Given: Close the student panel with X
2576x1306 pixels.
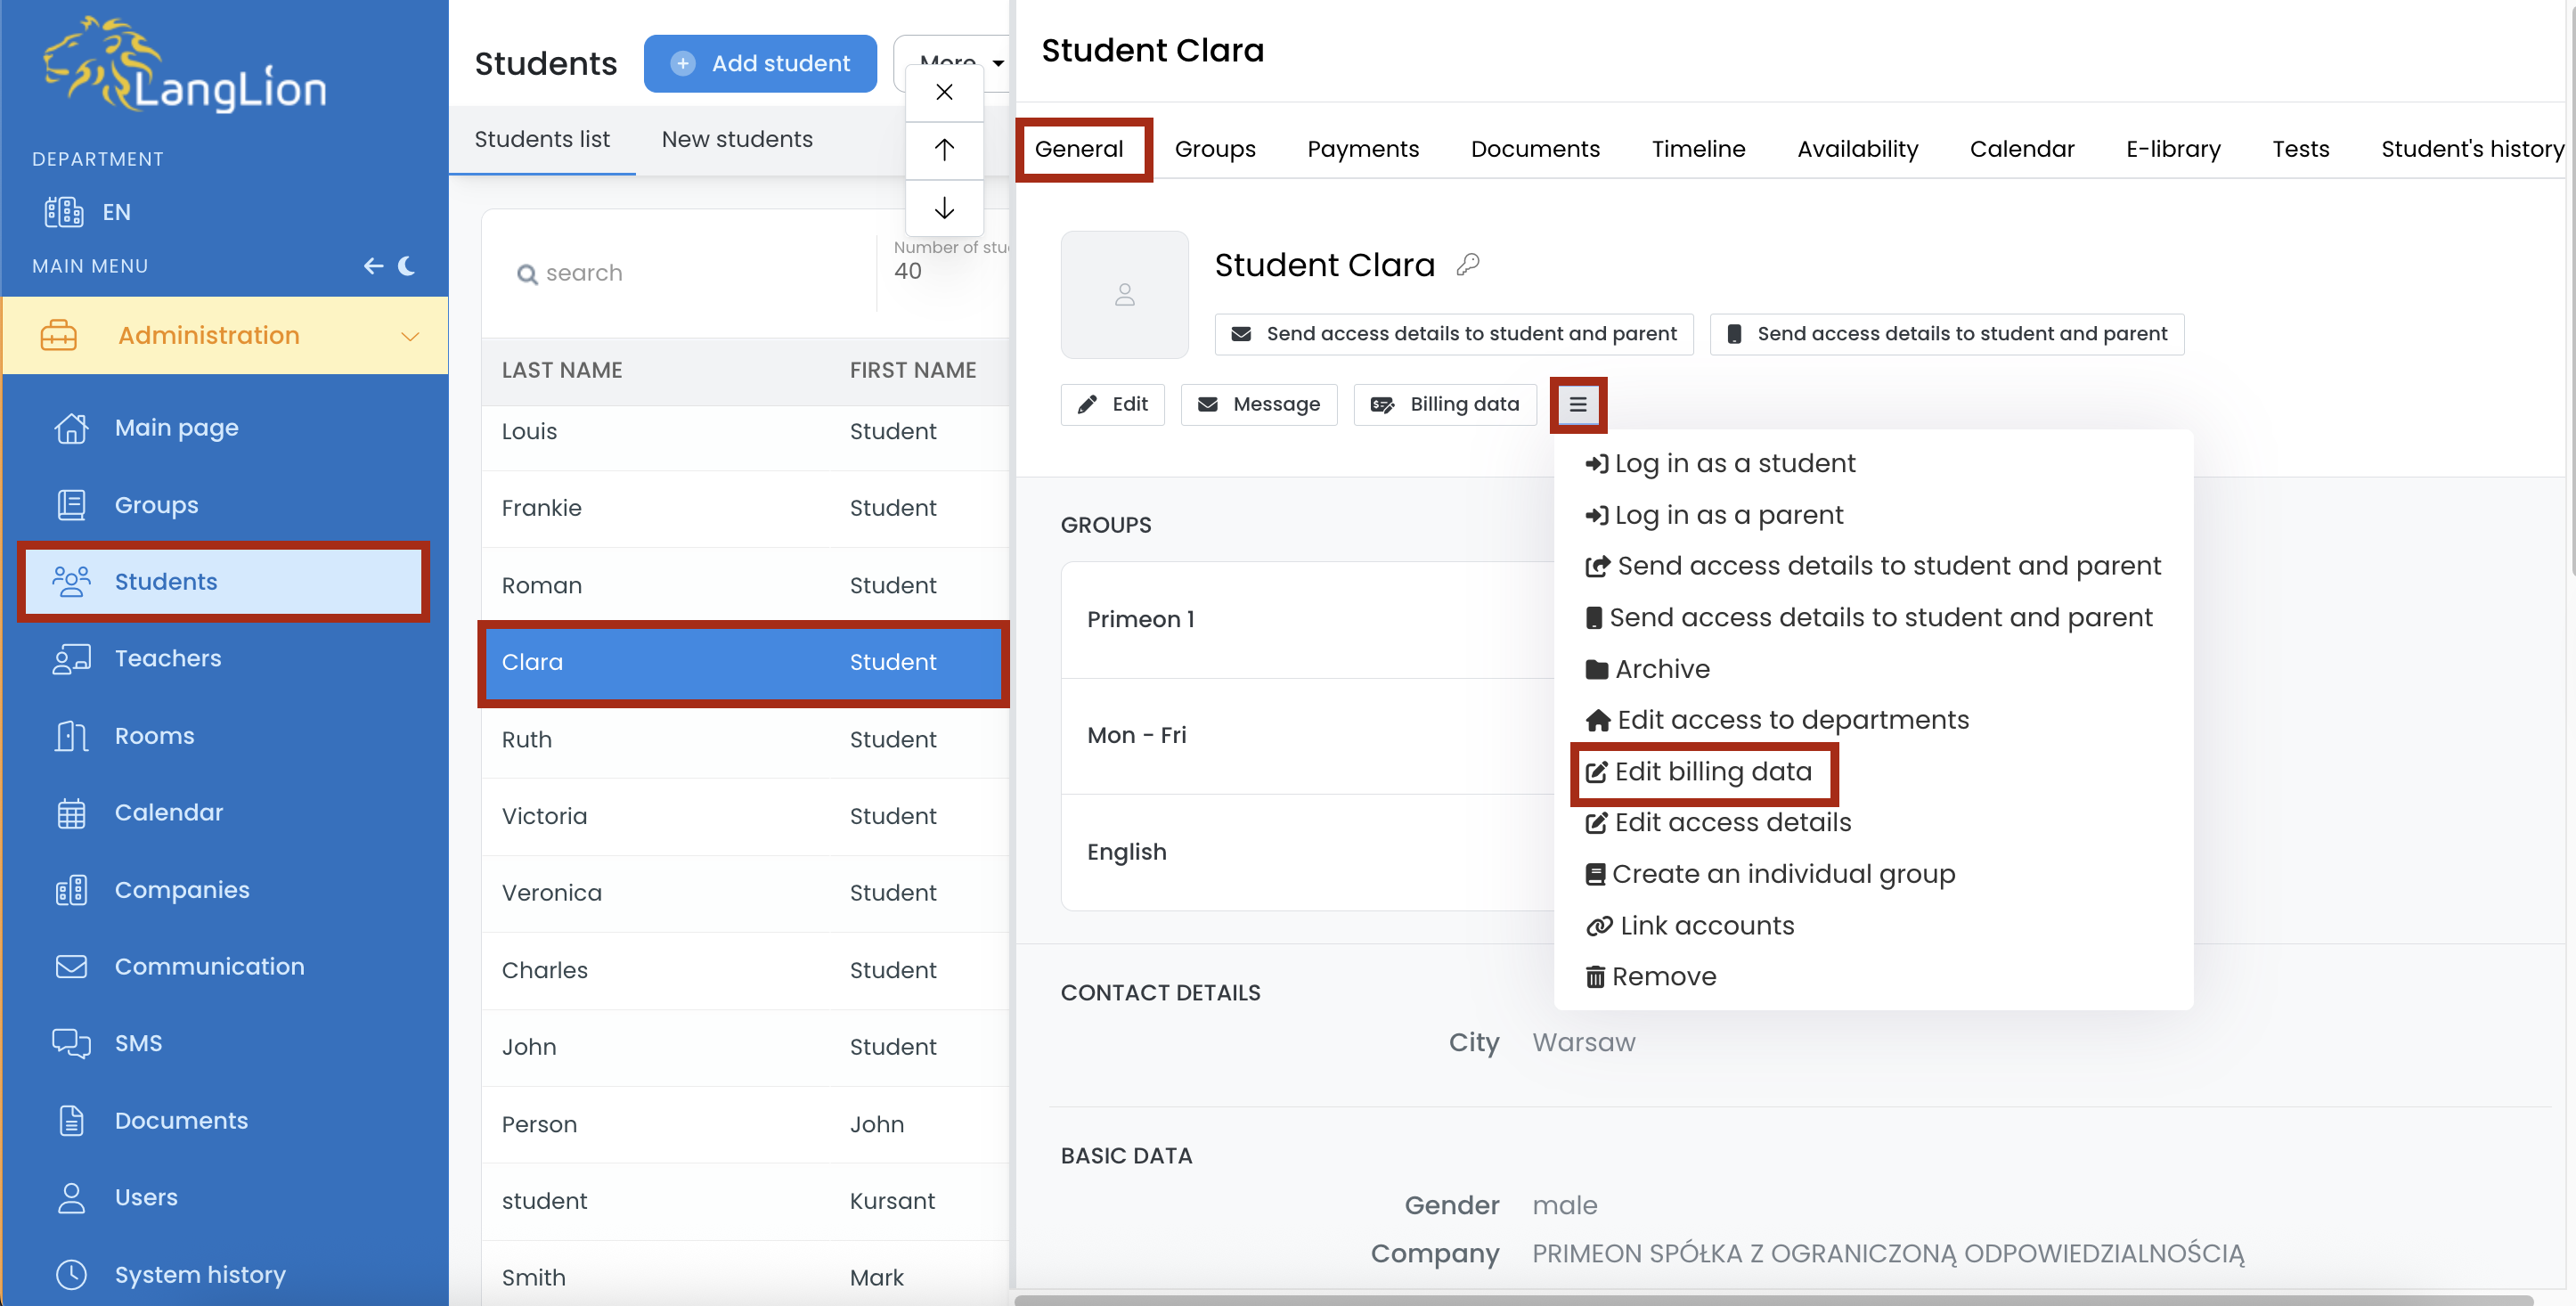Looking at the screenshot, I should pos(943,92).
